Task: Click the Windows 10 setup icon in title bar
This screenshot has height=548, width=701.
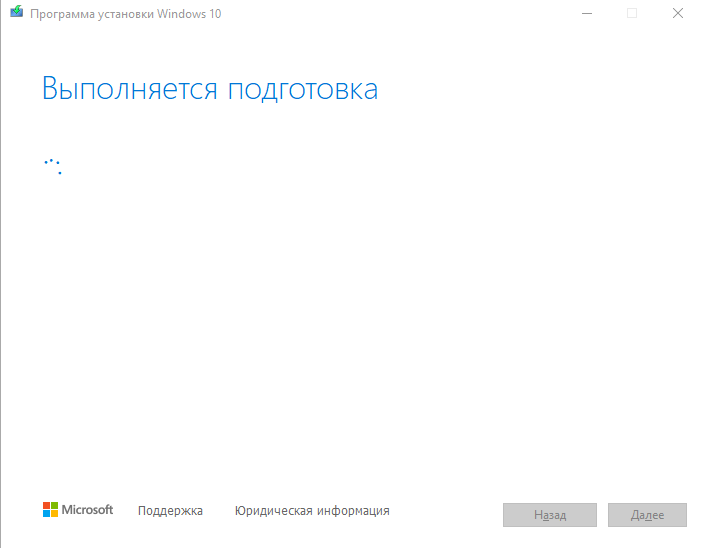Action: click(x=17, y=12)
